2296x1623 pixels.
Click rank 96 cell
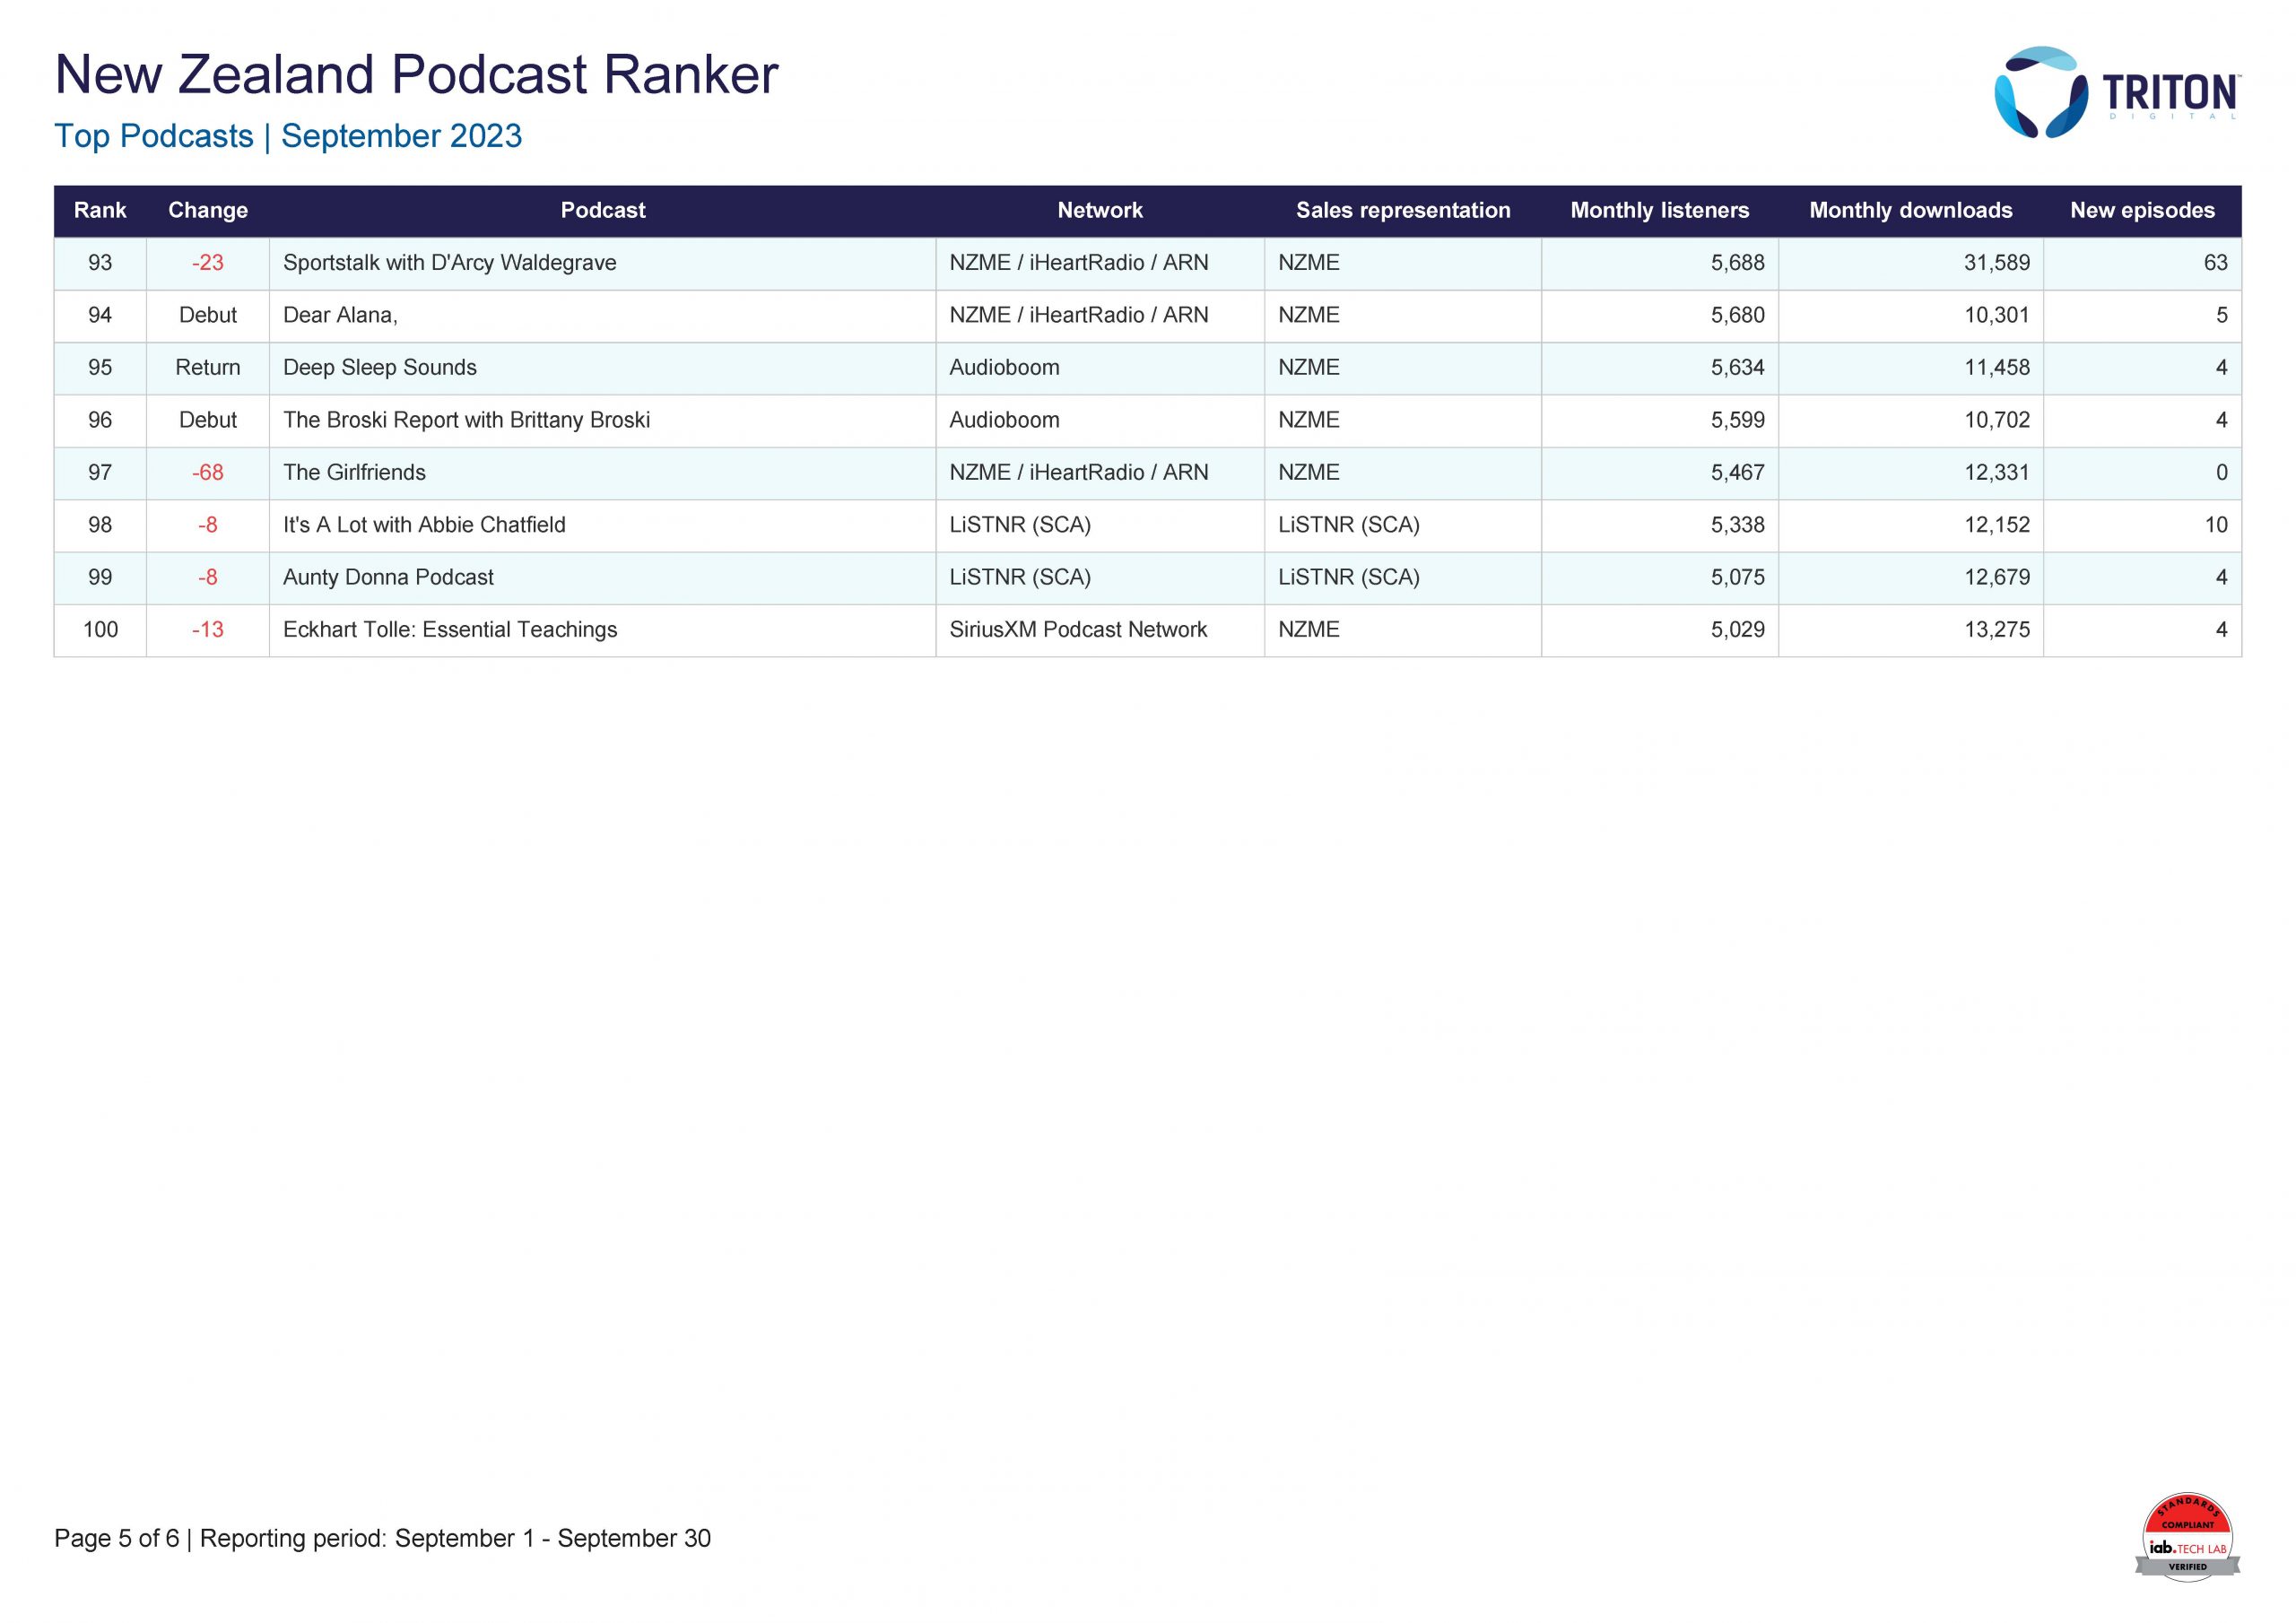[100, 420]
